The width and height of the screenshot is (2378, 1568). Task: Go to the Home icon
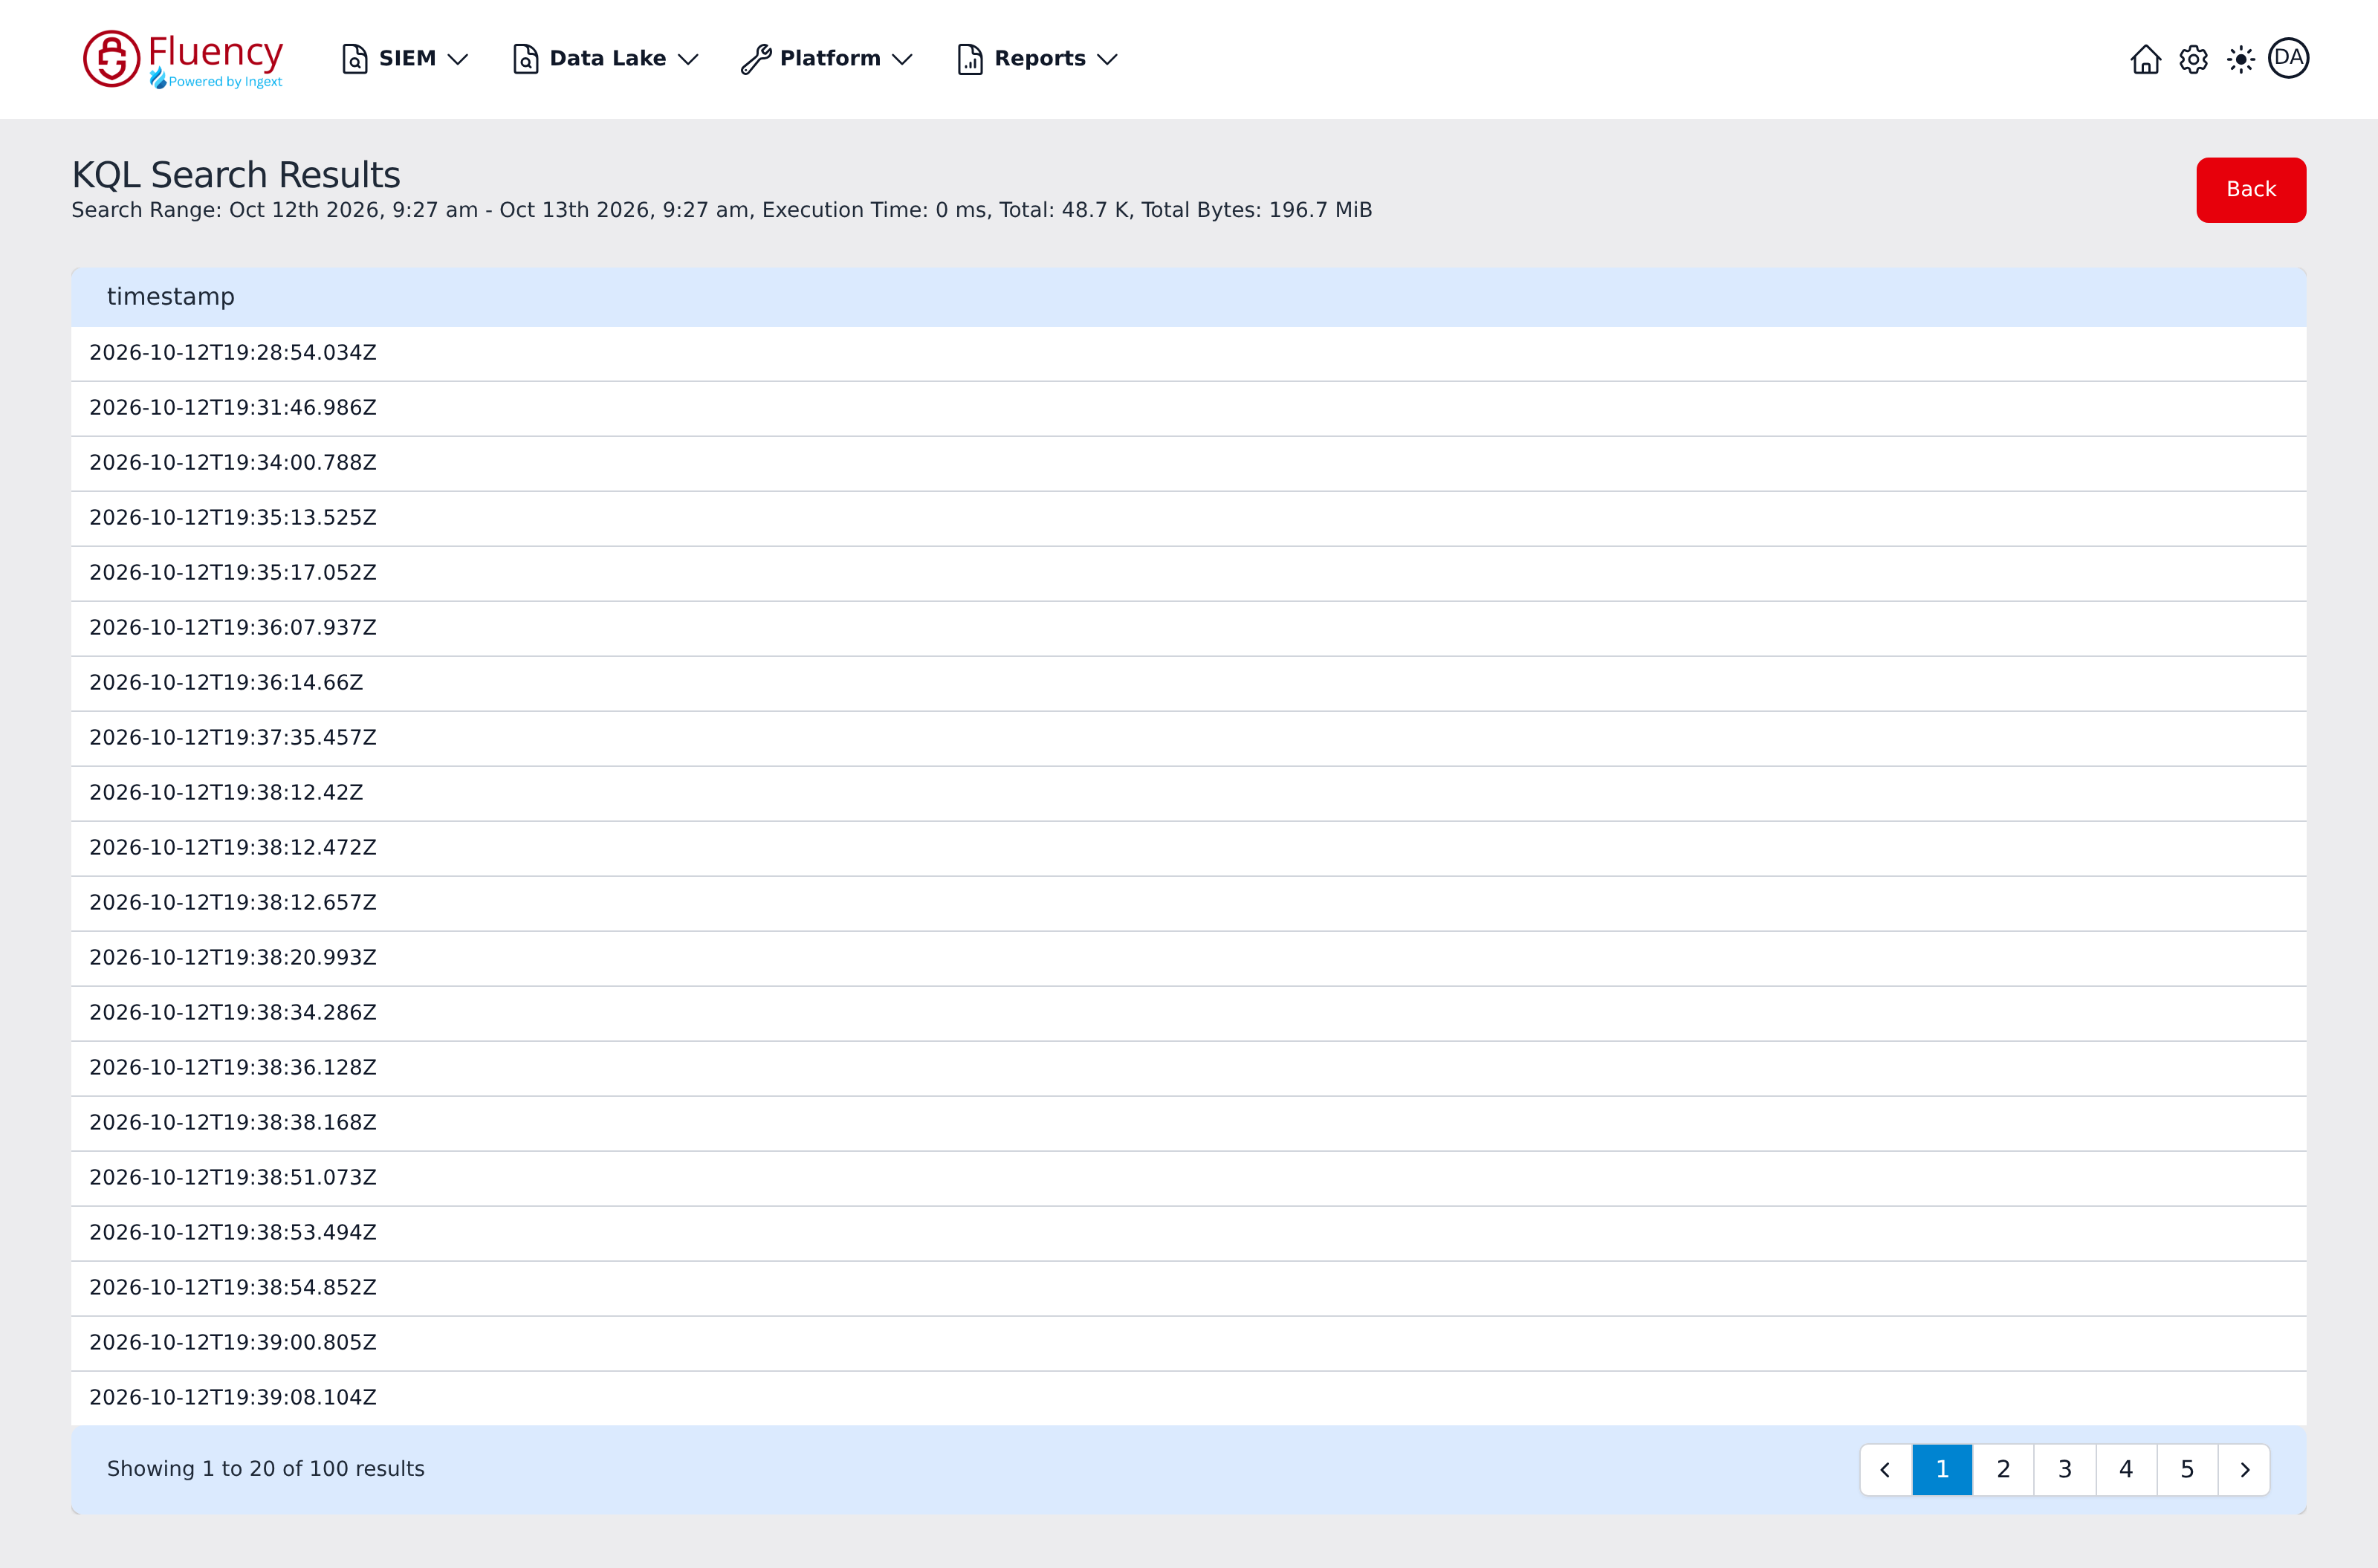coord(2145,59)
